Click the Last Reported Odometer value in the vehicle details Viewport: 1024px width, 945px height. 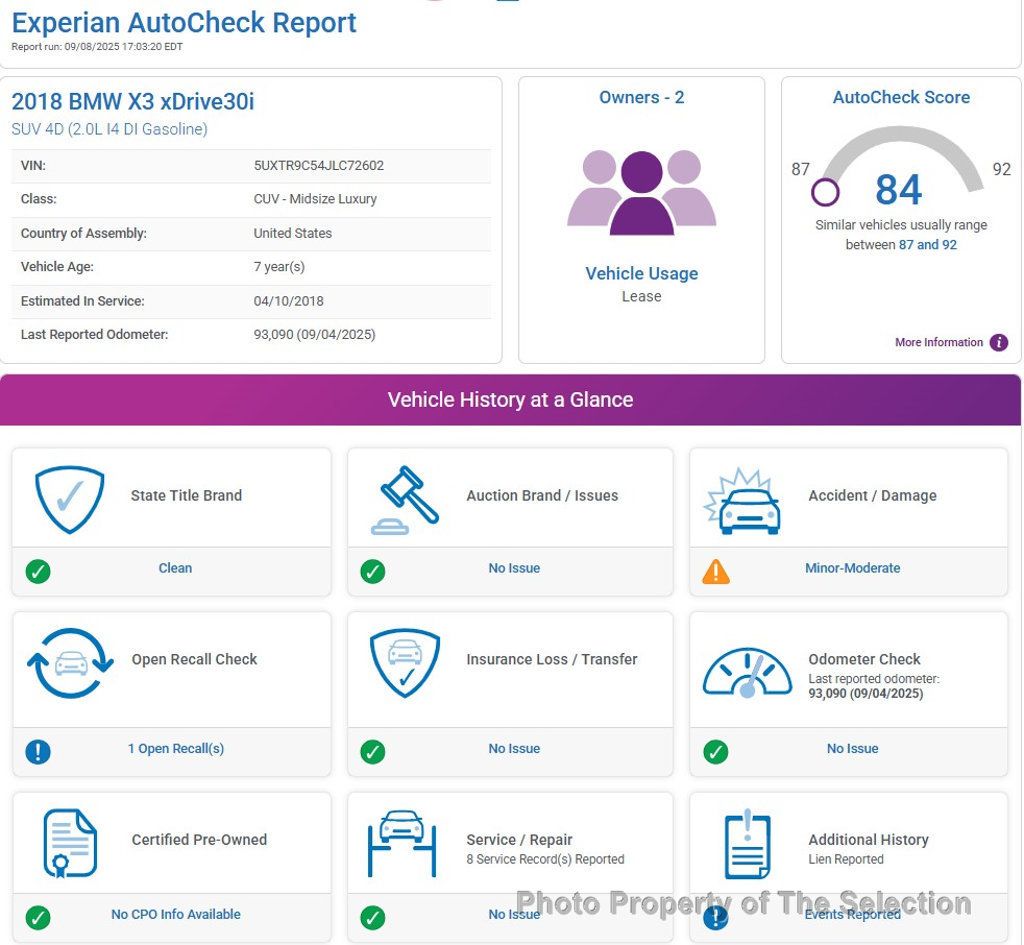314,335
